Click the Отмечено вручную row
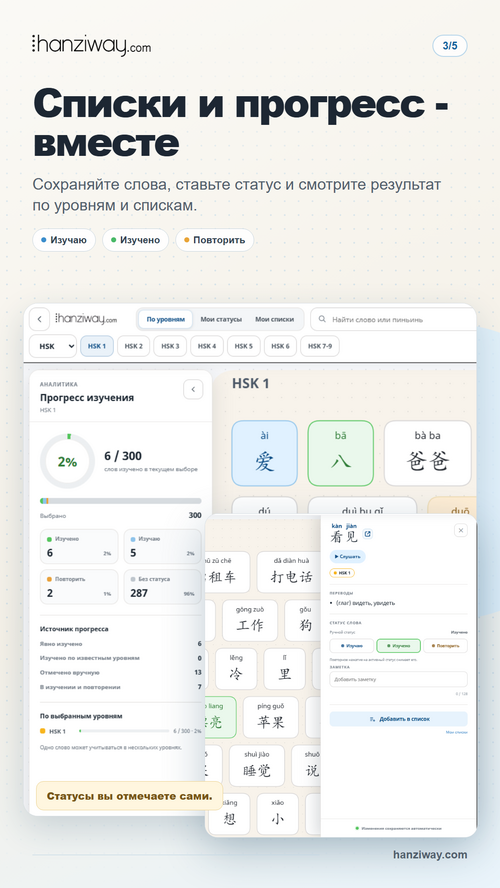 coord(121,672)
